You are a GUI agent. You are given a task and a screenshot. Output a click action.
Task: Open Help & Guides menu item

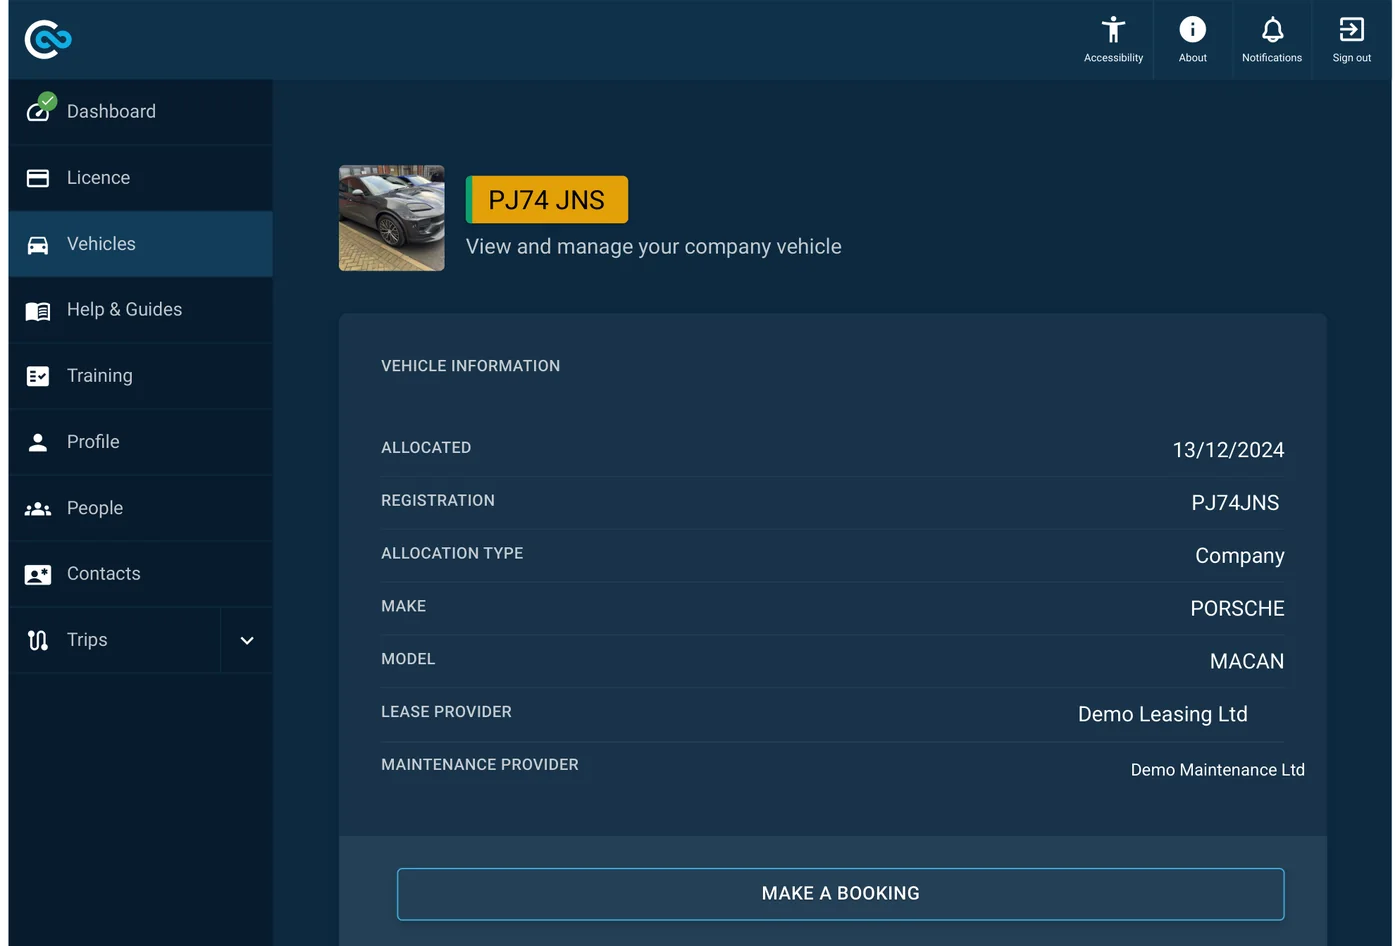pyautogui.click(x=141, y=310)
